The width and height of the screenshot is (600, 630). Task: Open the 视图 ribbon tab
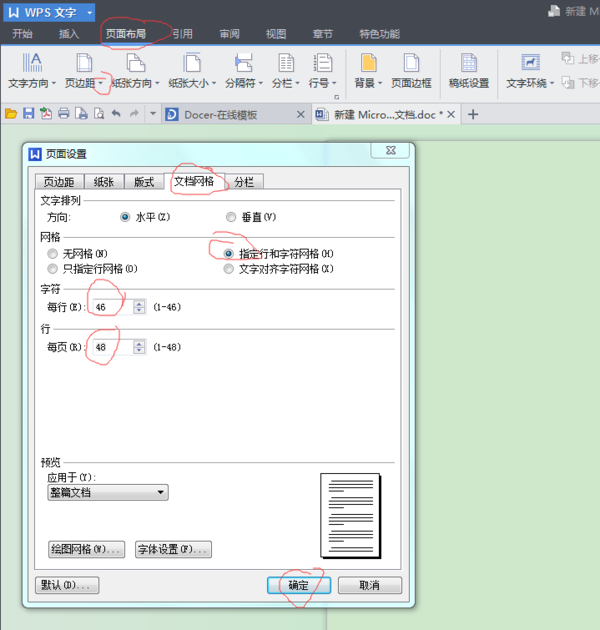(276, 34)
